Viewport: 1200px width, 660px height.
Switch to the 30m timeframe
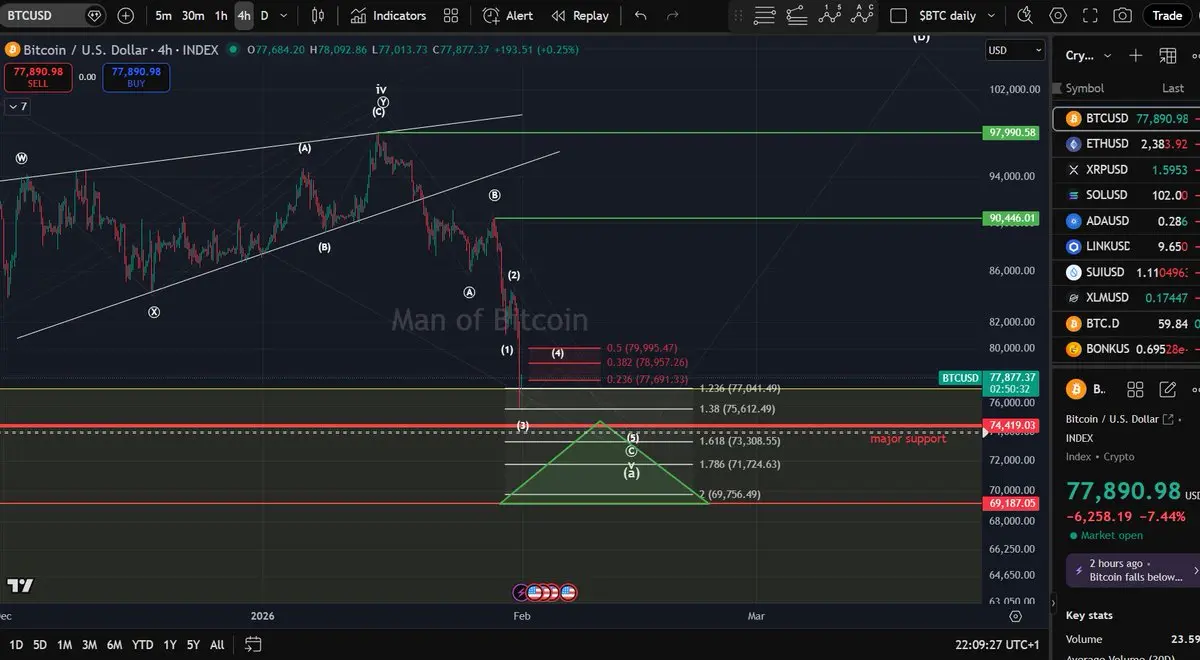coord(193,15)
